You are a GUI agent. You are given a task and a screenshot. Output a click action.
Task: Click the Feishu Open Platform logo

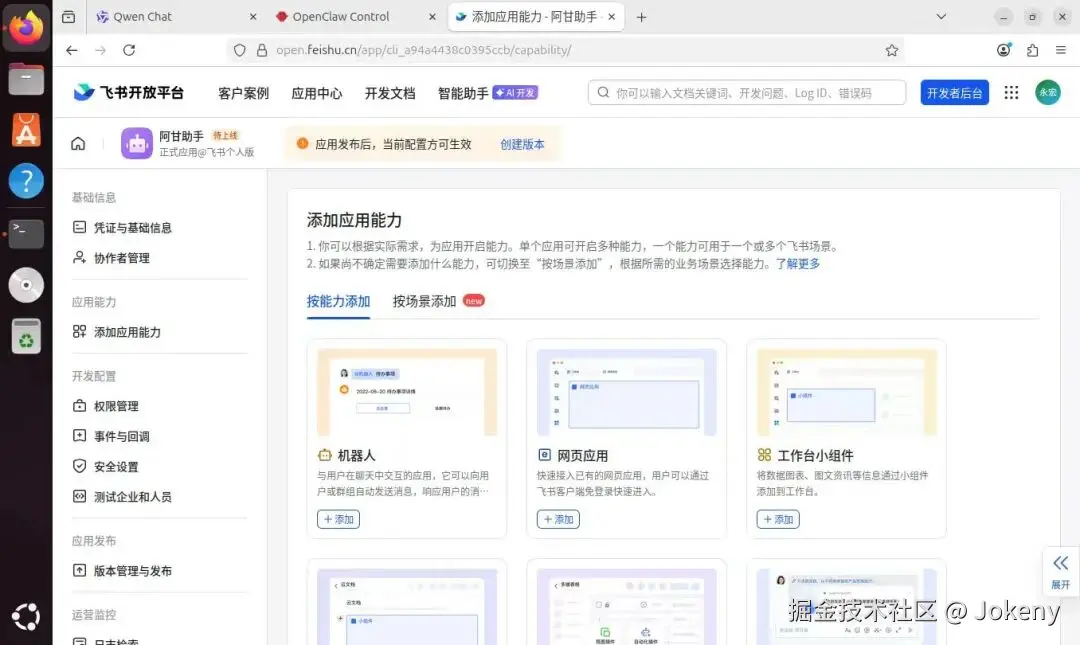click(x=129, y=92)
